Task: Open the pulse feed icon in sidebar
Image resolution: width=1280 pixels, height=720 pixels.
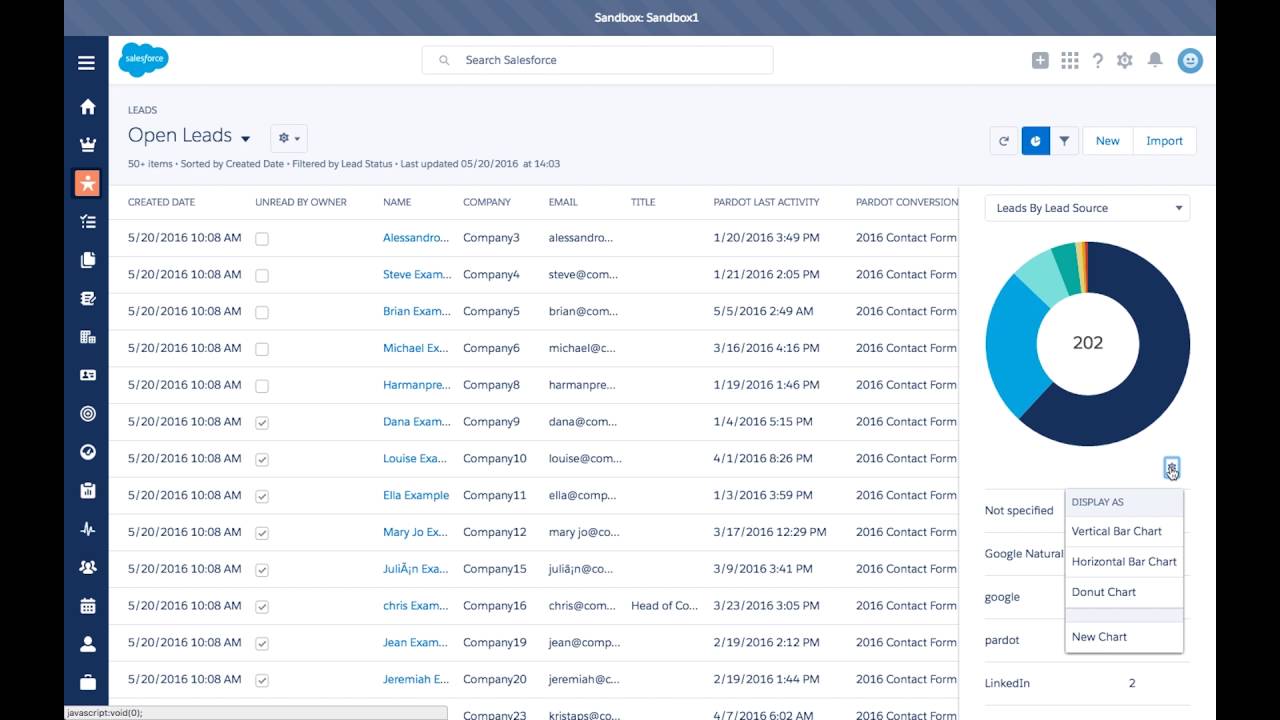Action: [88, 529]
